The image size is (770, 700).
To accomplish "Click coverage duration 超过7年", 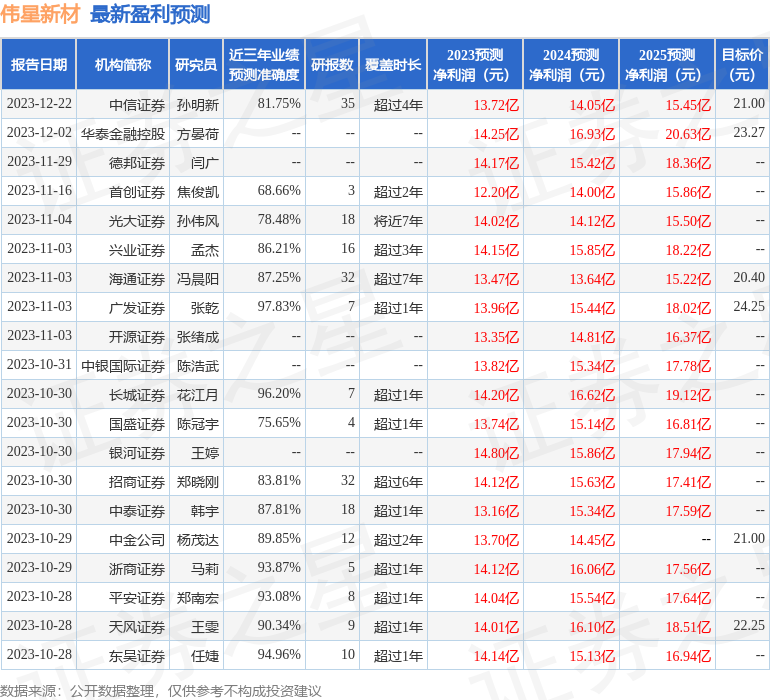I will 398,279.
